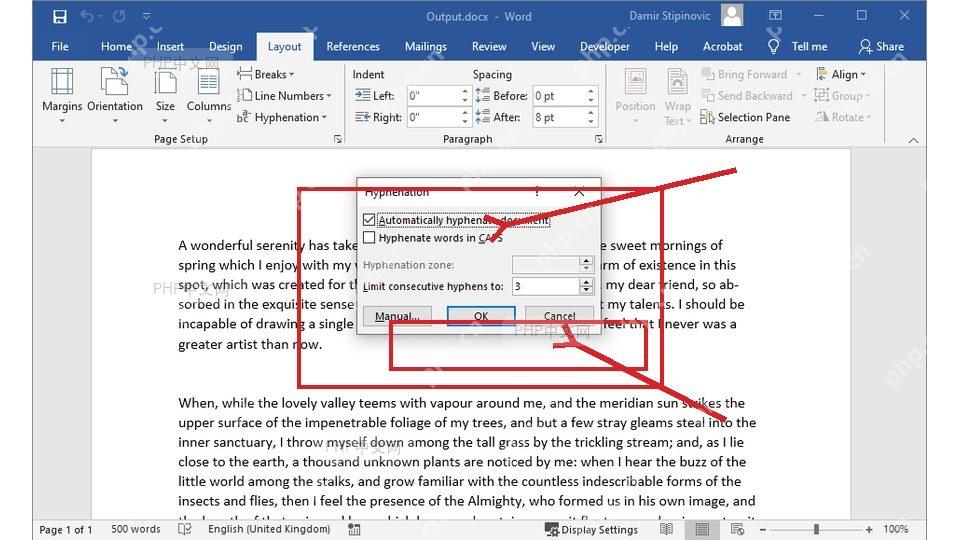Open the Wrap Text options

point(677,96)
